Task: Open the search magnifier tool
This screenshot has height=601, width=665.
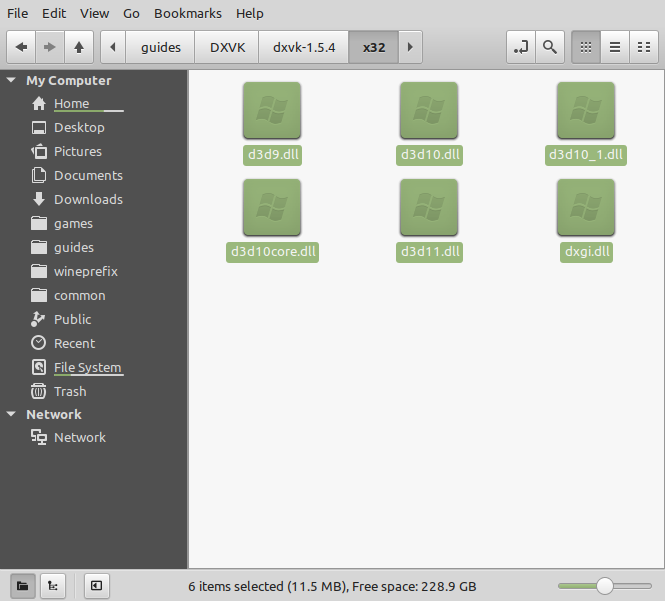Action: pyautogui.click(x=550, y=47)
